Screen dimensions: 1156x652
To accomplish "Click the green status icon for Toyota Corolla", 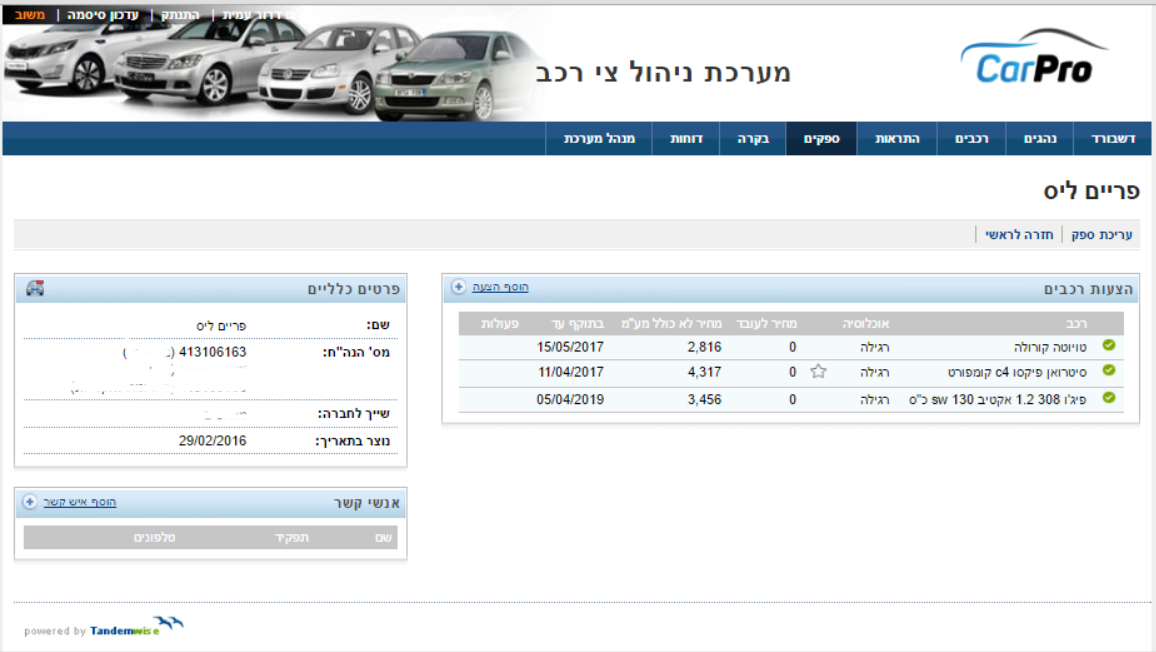I will (1109, 346).
